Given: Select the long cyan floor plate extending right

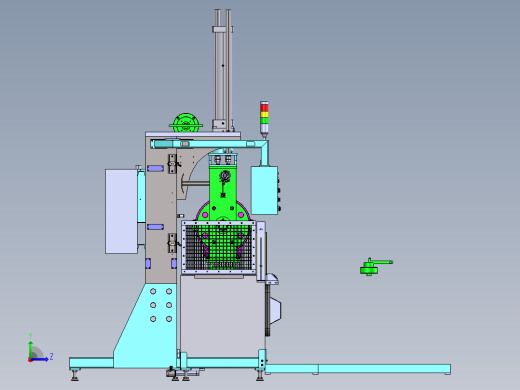Looking at the screenshot, I should click(x=358, y=369).
